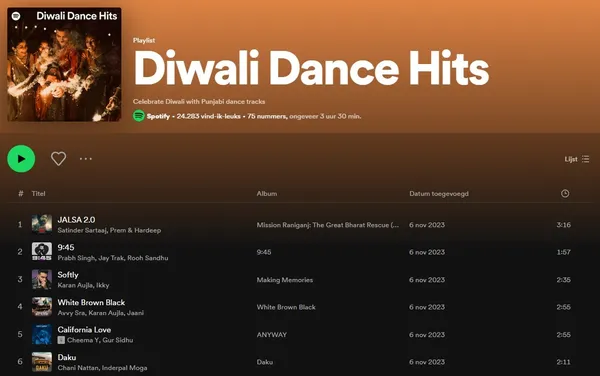The image size is (600, 376).
Task: Select the Softly track title
Action: click(68, 275)
